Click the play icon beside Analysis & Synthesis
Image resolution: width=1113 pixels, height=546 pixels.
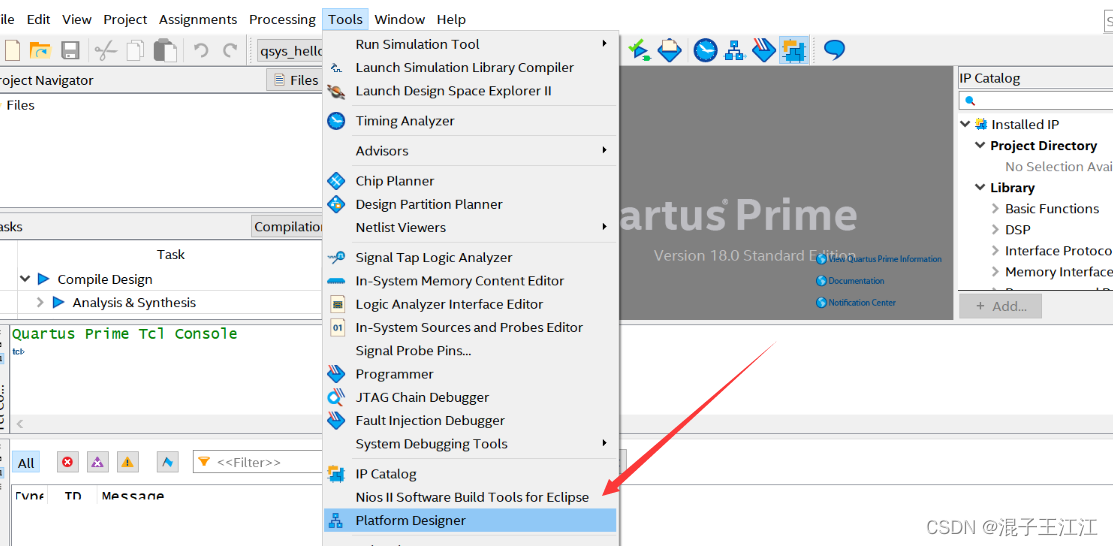[58, 302]
